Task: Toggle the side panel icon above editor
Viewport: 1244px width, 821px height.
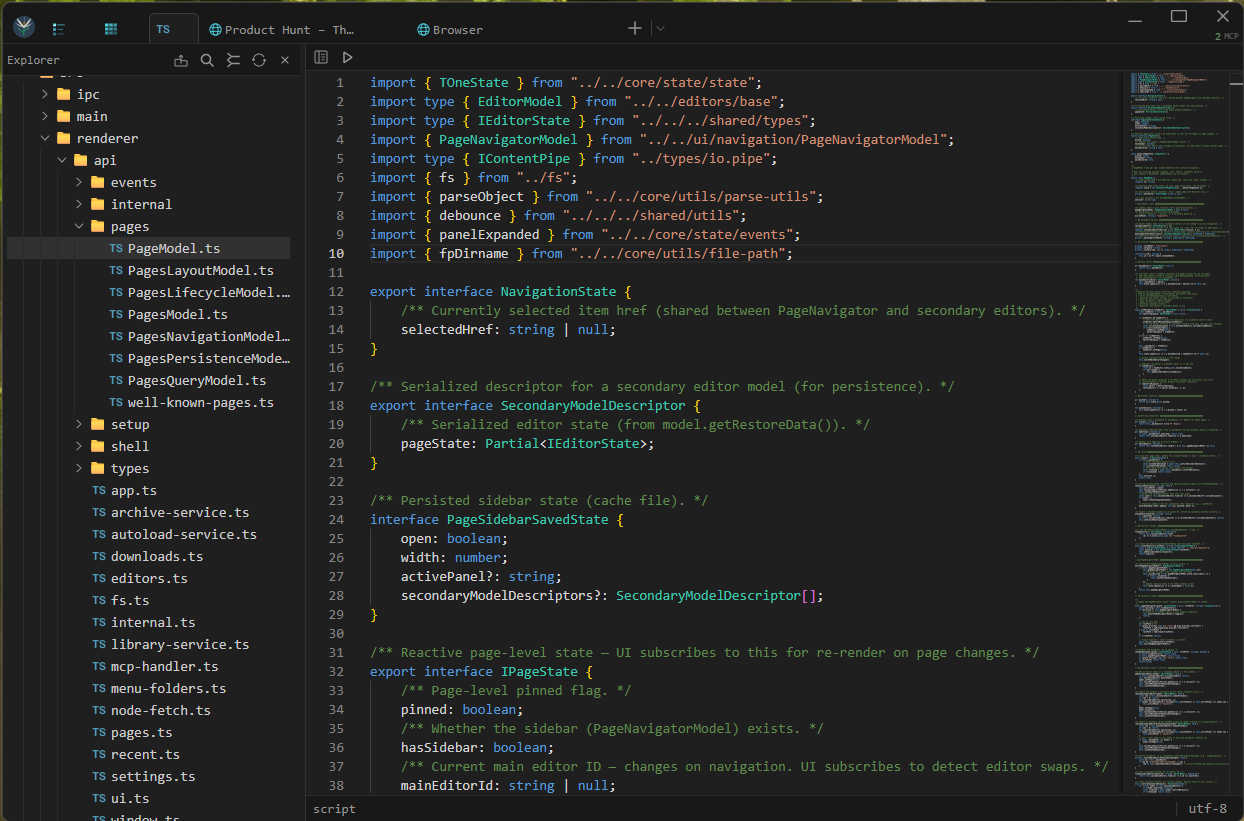Action: coord(321,58)
